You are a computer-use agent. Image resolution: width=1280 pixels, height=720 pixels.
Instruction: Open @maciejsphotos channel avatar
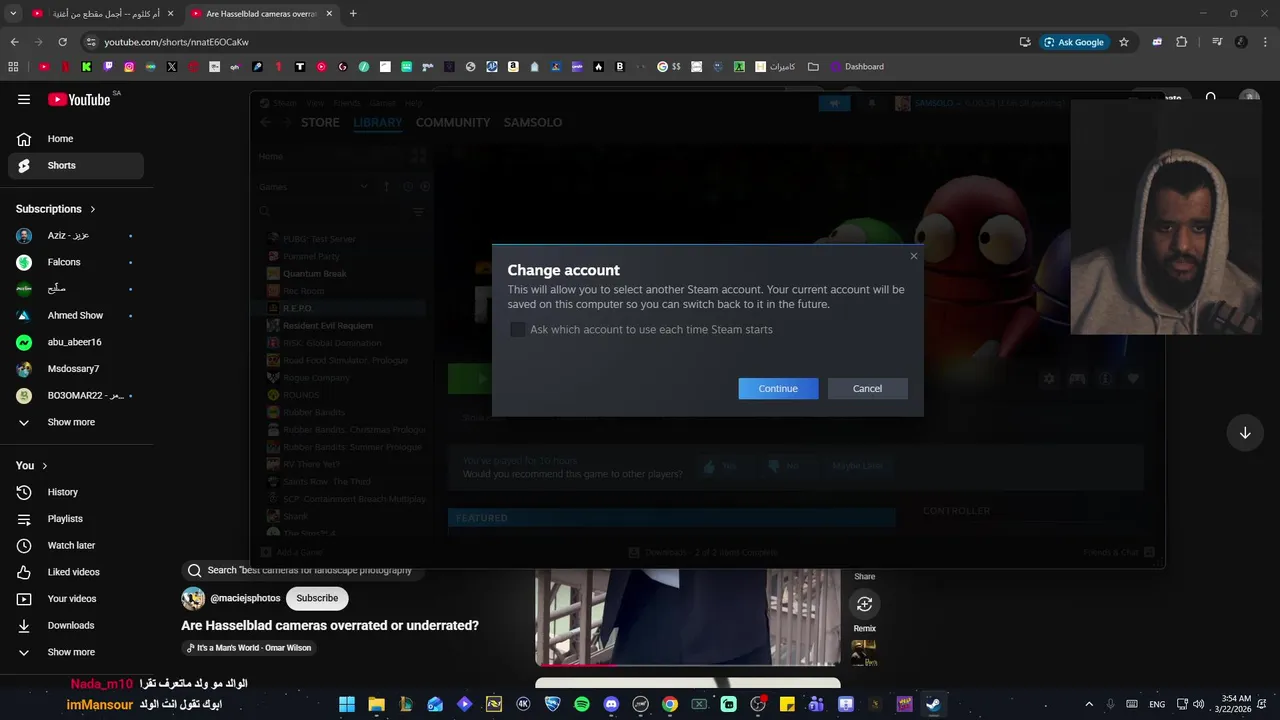click(193, 598)
